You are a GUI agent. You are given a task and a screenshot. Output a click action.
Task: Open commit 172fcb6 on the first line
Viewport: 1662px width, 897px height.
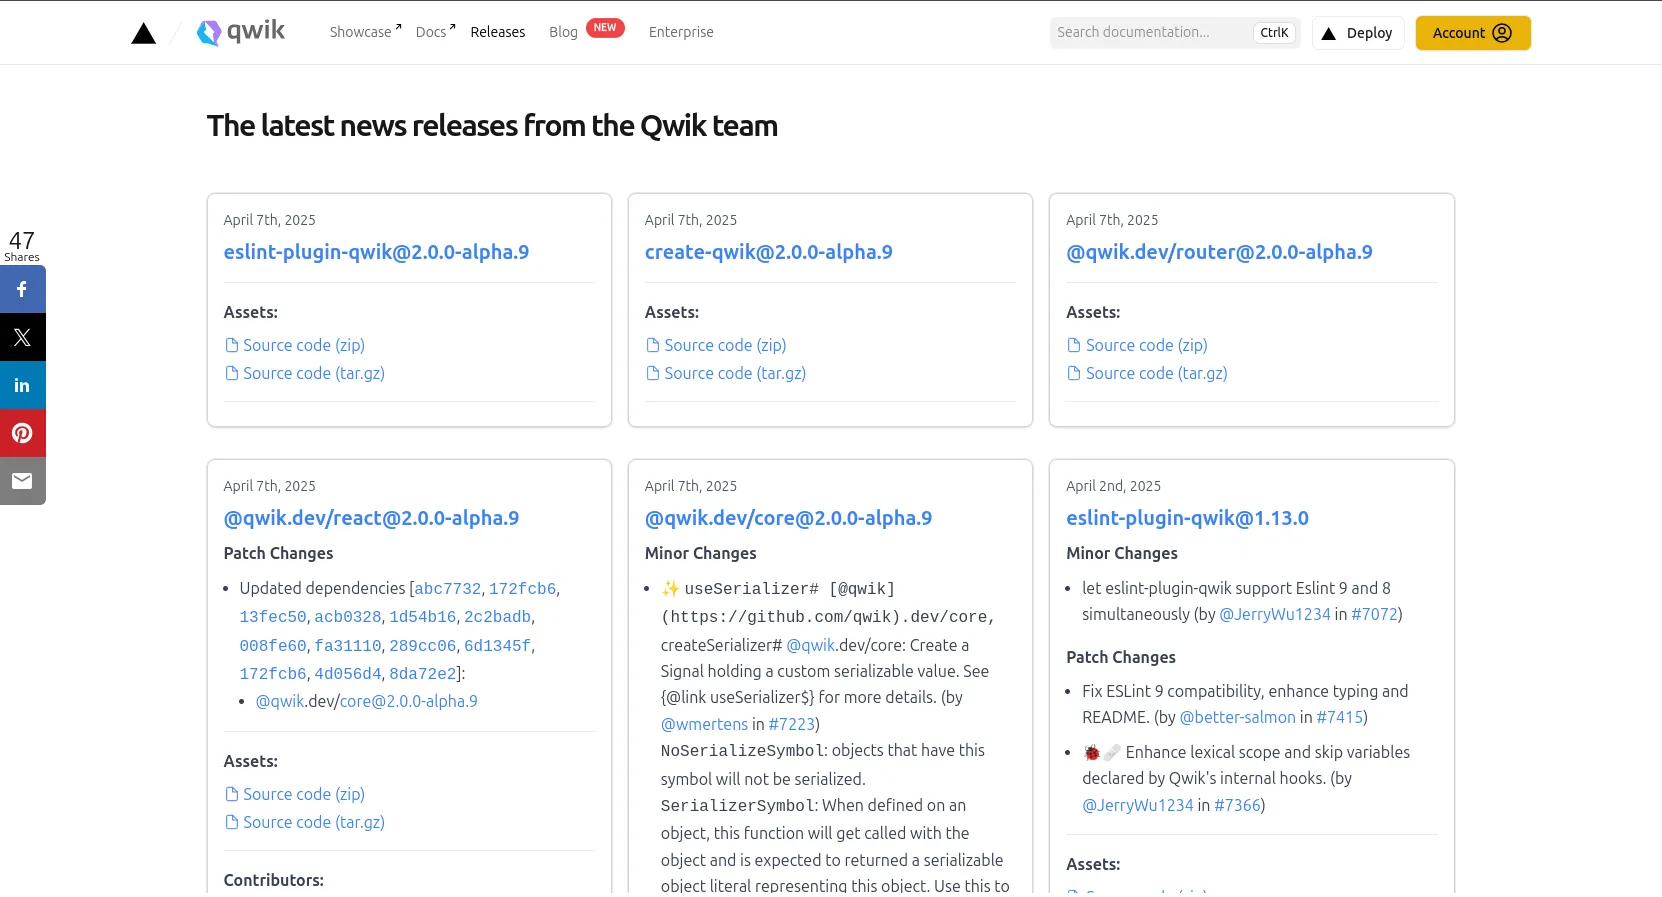(522, 589)
